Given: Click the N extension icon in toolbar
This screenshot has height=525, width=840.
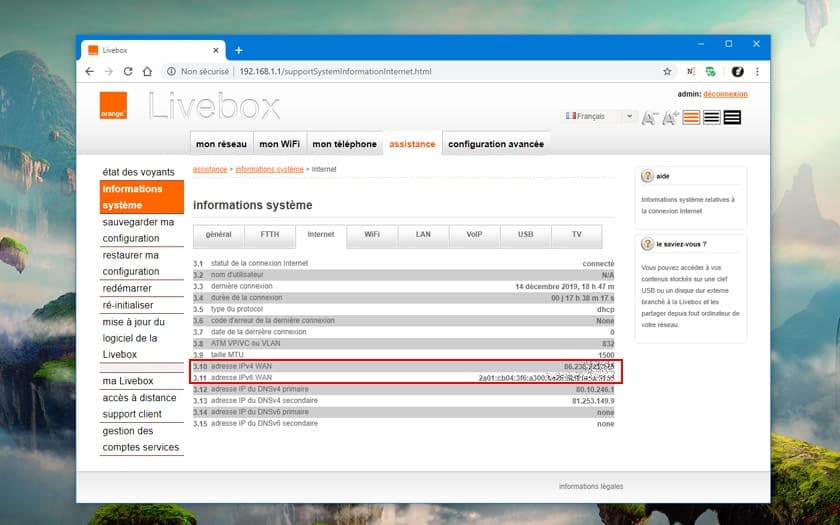Looking at the screenshot, I should (691, 71).
